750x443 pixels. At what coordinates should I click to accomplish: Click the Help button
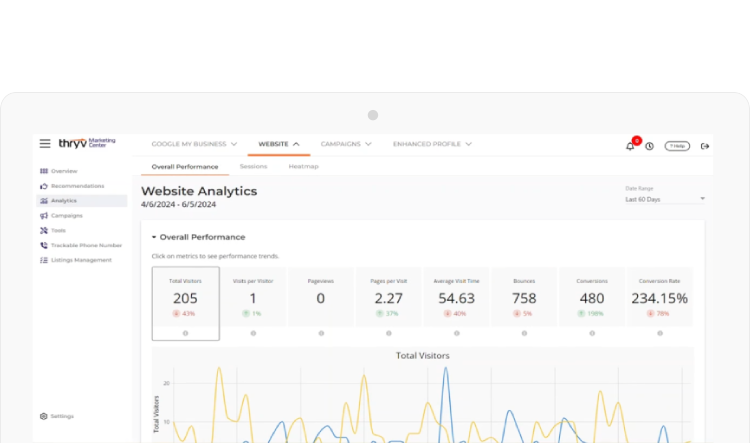[x=677, y=146]
